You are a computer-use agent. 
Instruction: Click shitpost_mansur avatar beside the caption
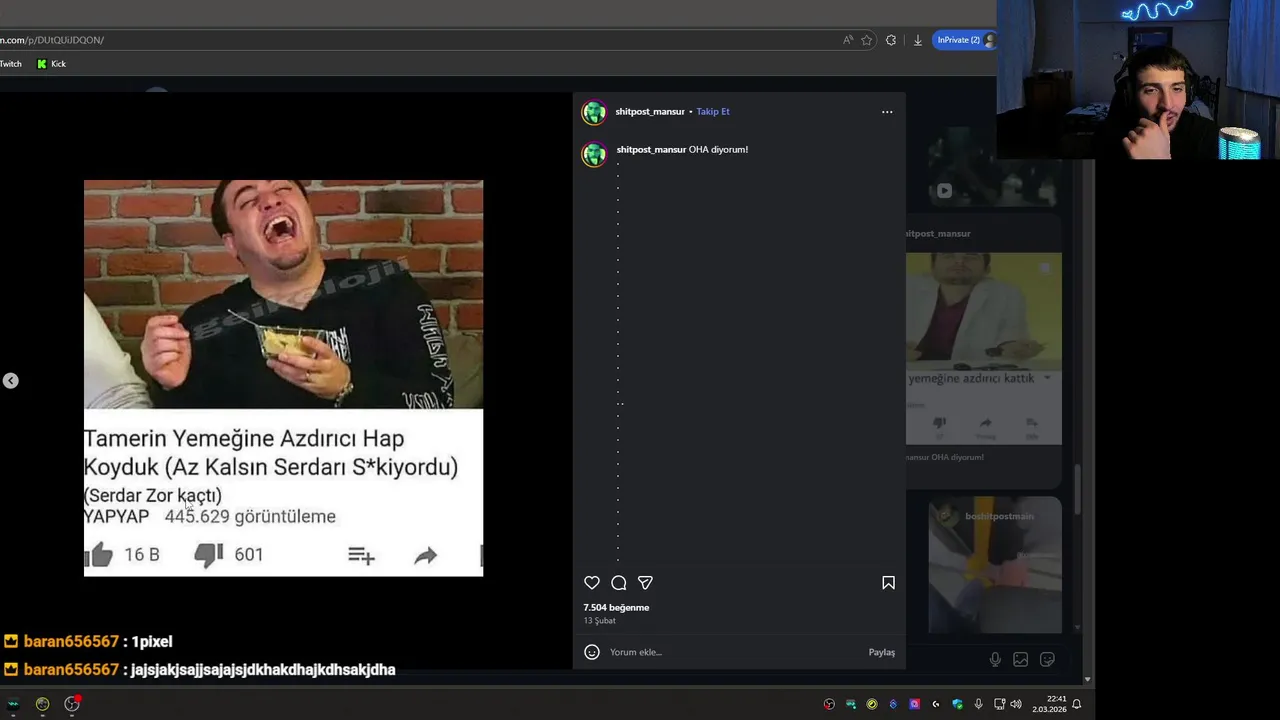pyautogui.click(x=594, y=154)
